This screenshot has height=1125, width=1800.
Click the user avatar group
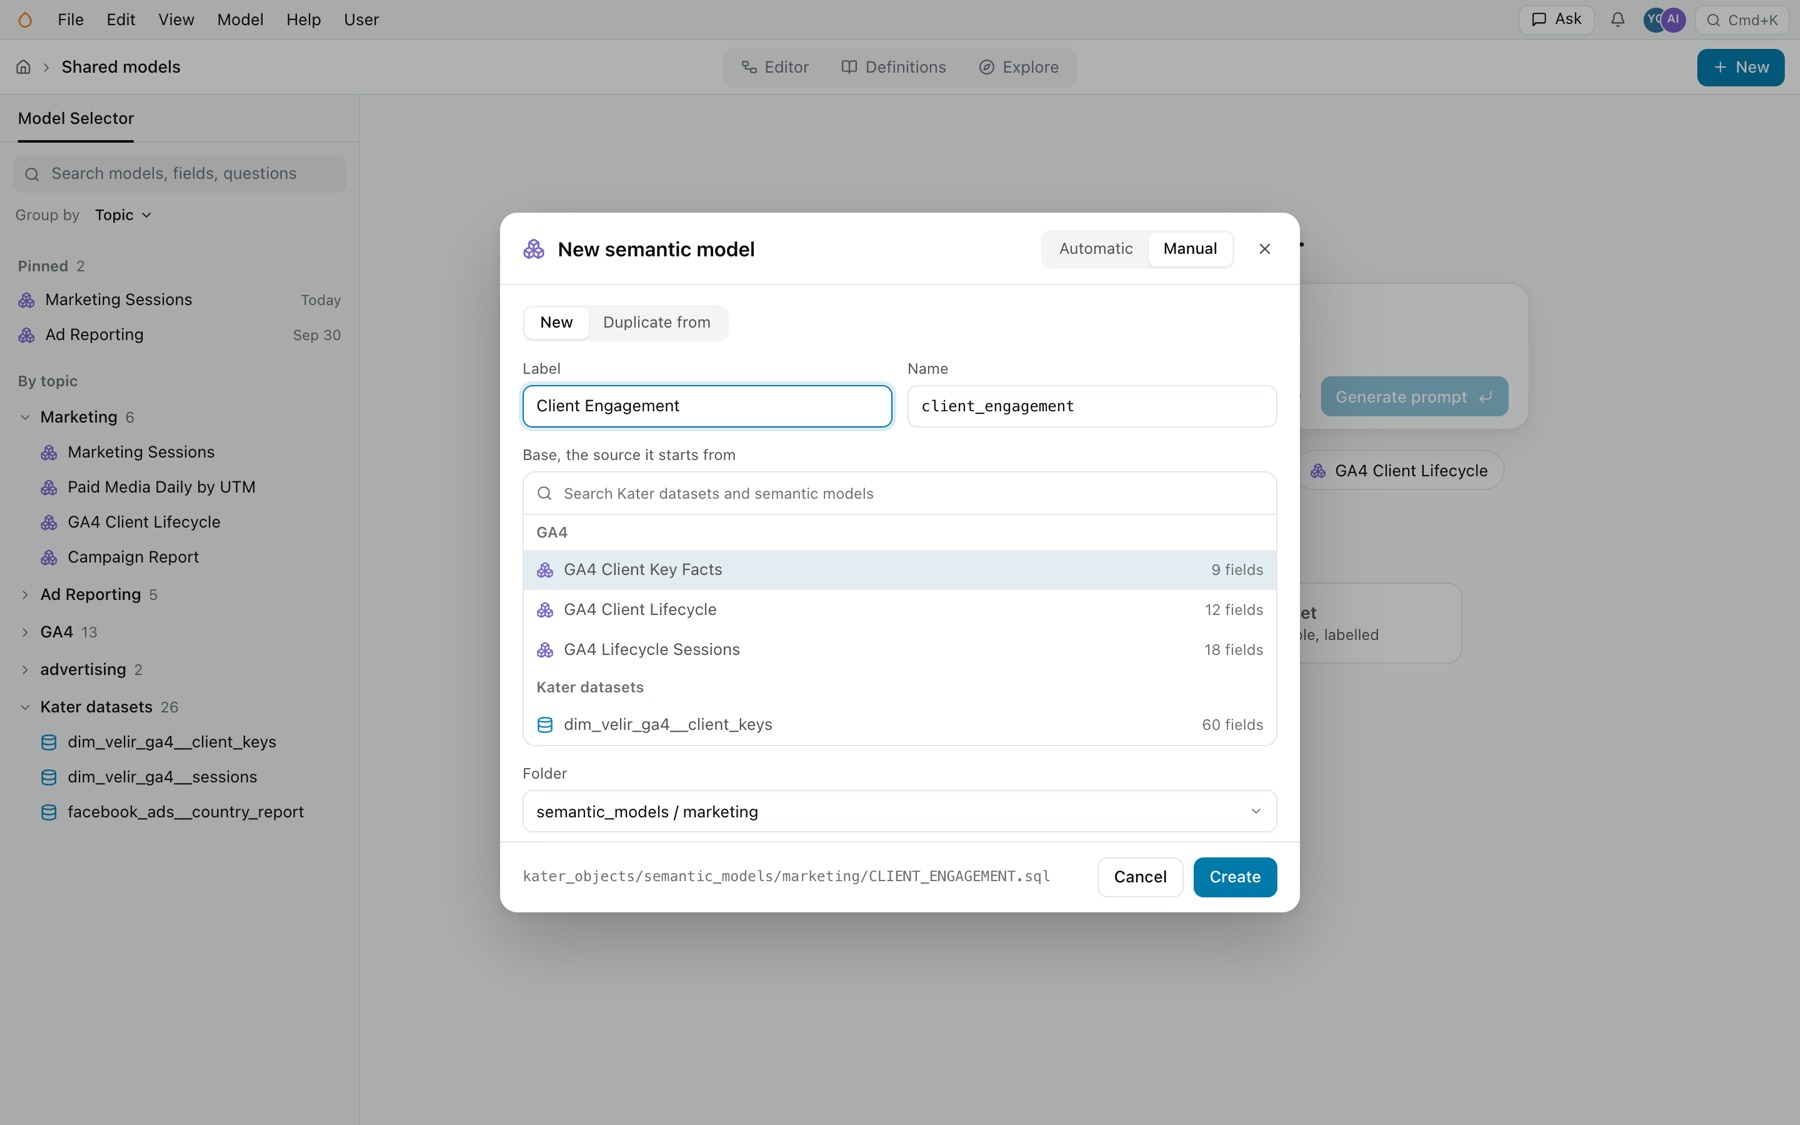point(1664,20)
